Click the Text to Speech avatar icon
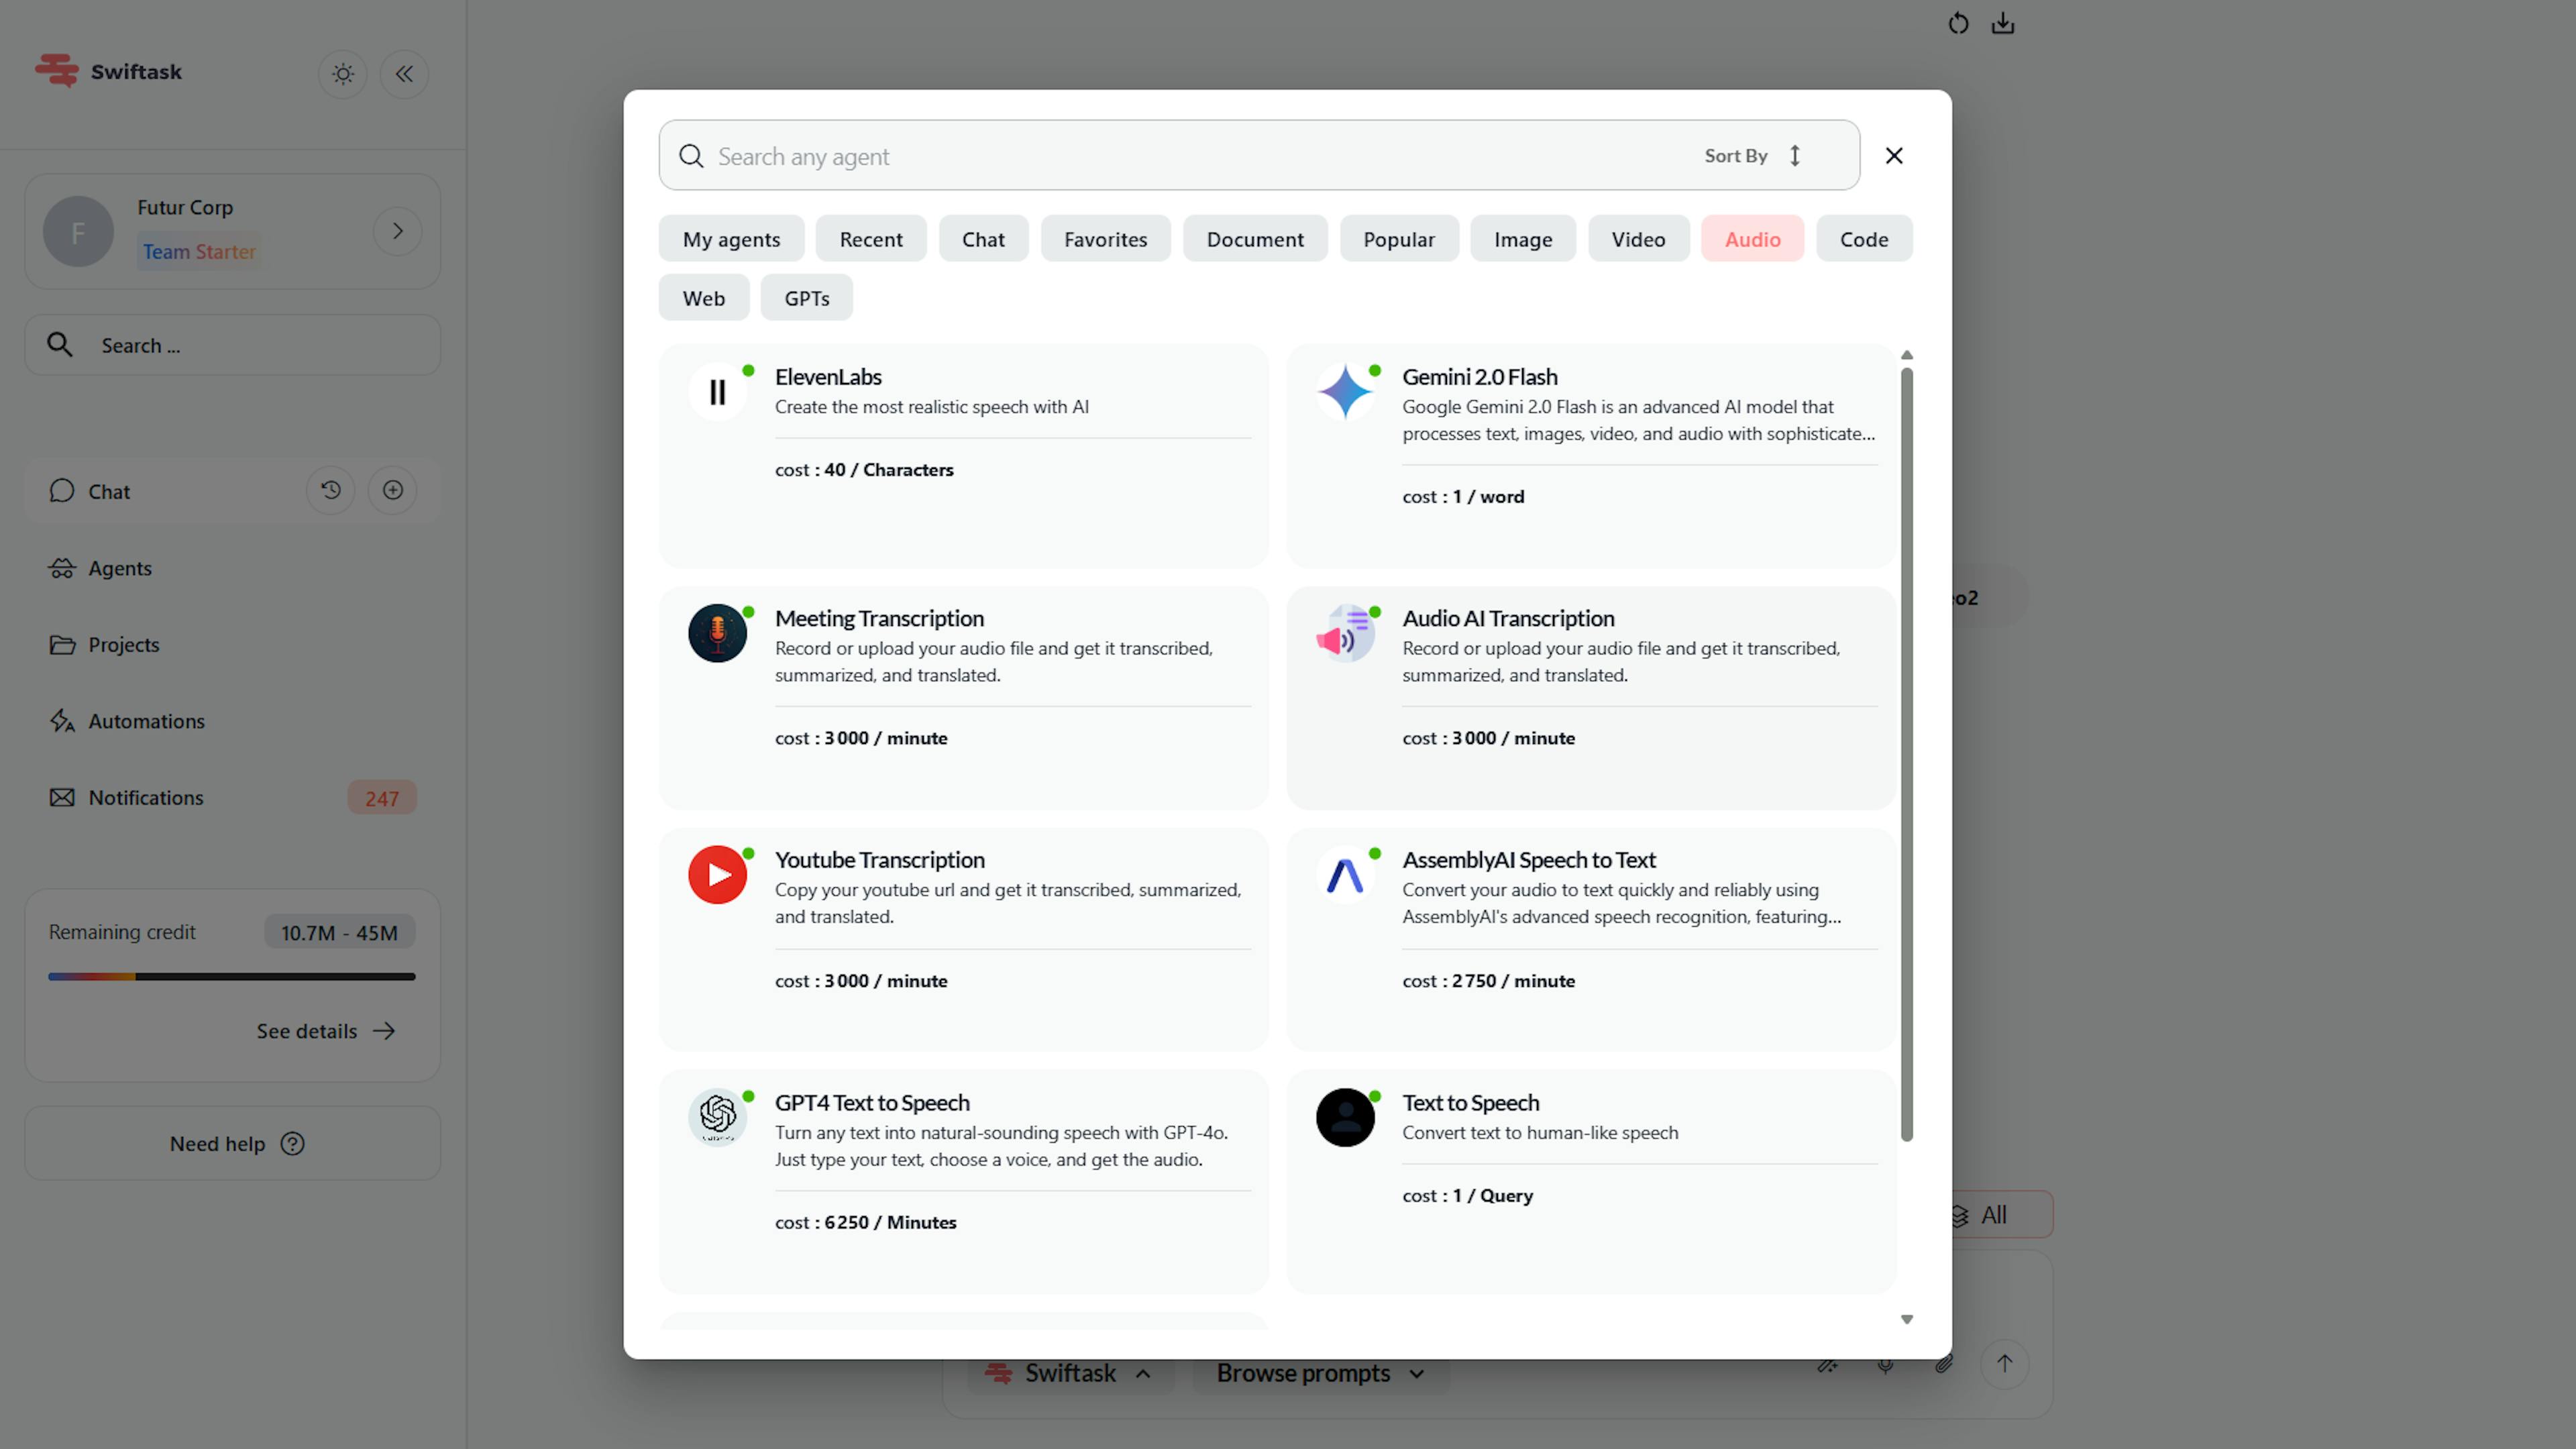2576x1449 pixels. [1345, 1117]
